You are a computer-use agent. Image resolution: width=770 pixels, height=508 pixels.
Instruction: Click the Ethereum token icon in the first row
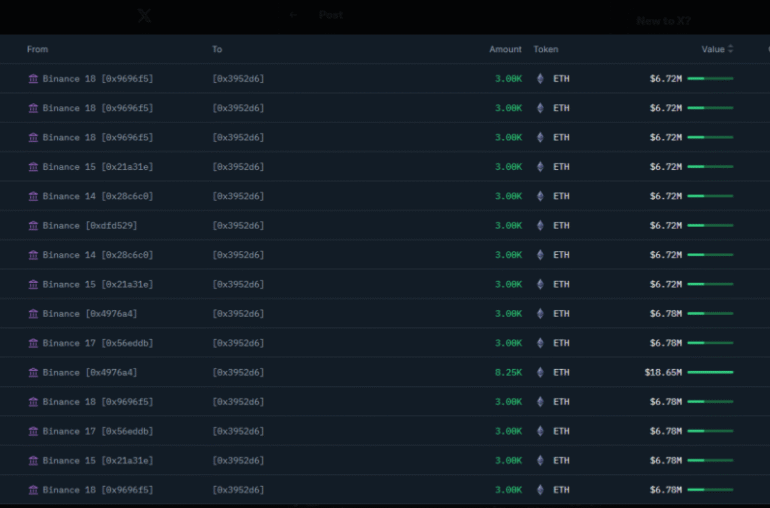(541, 79)
